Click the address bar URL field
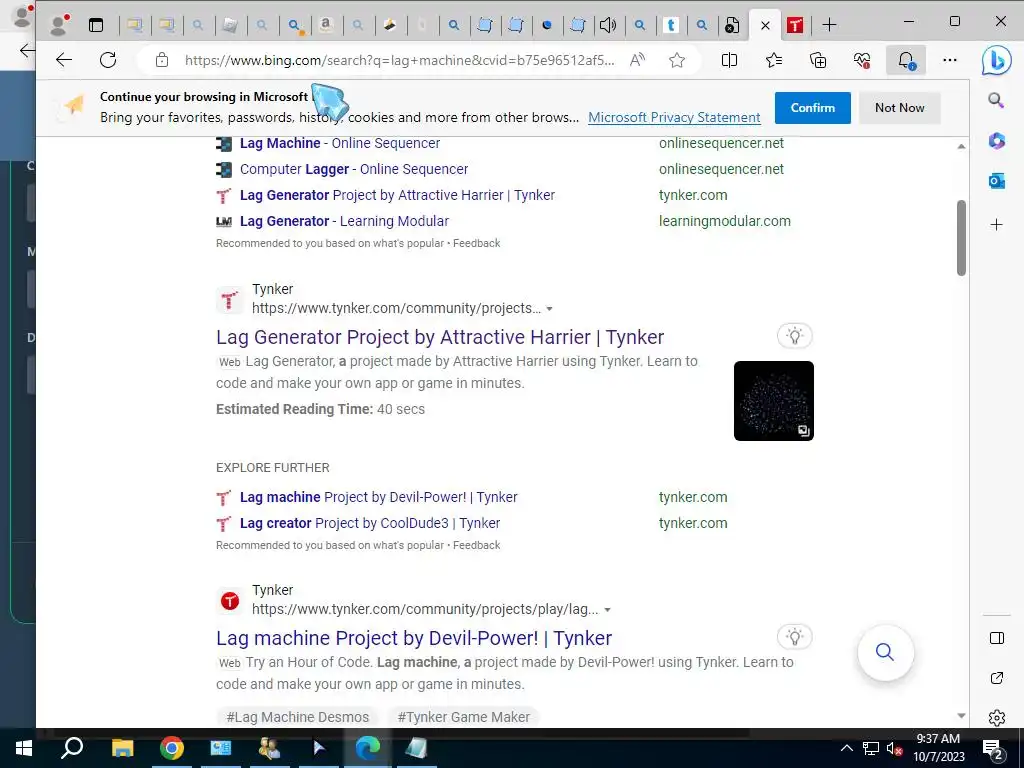 pyautogui.click(x=399, y=60)
